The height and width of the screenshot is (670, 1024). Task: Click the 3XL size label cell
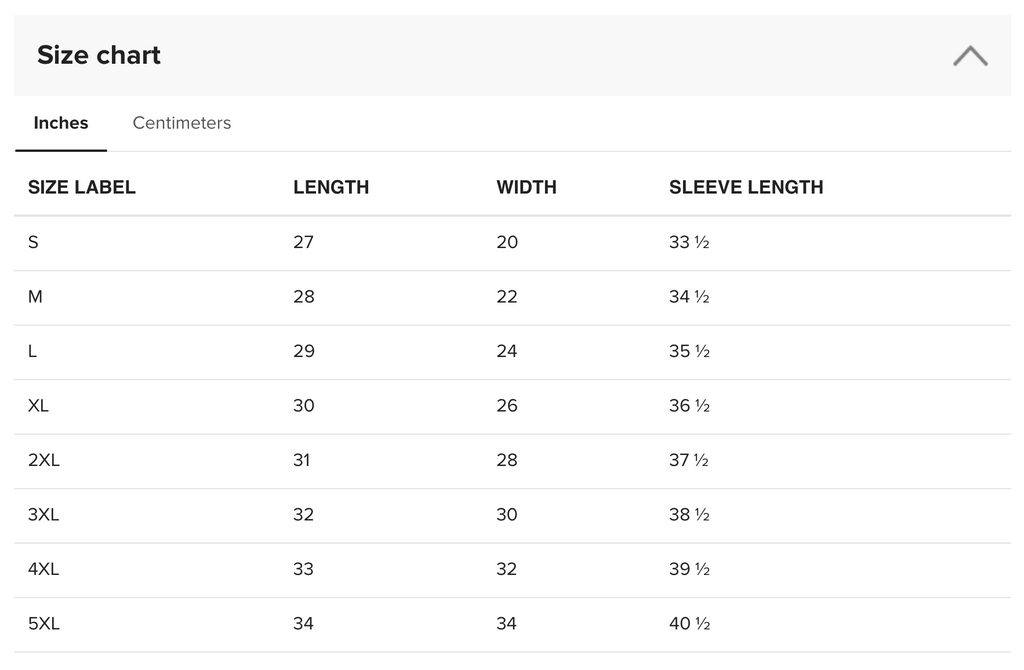tap(44, 515)
